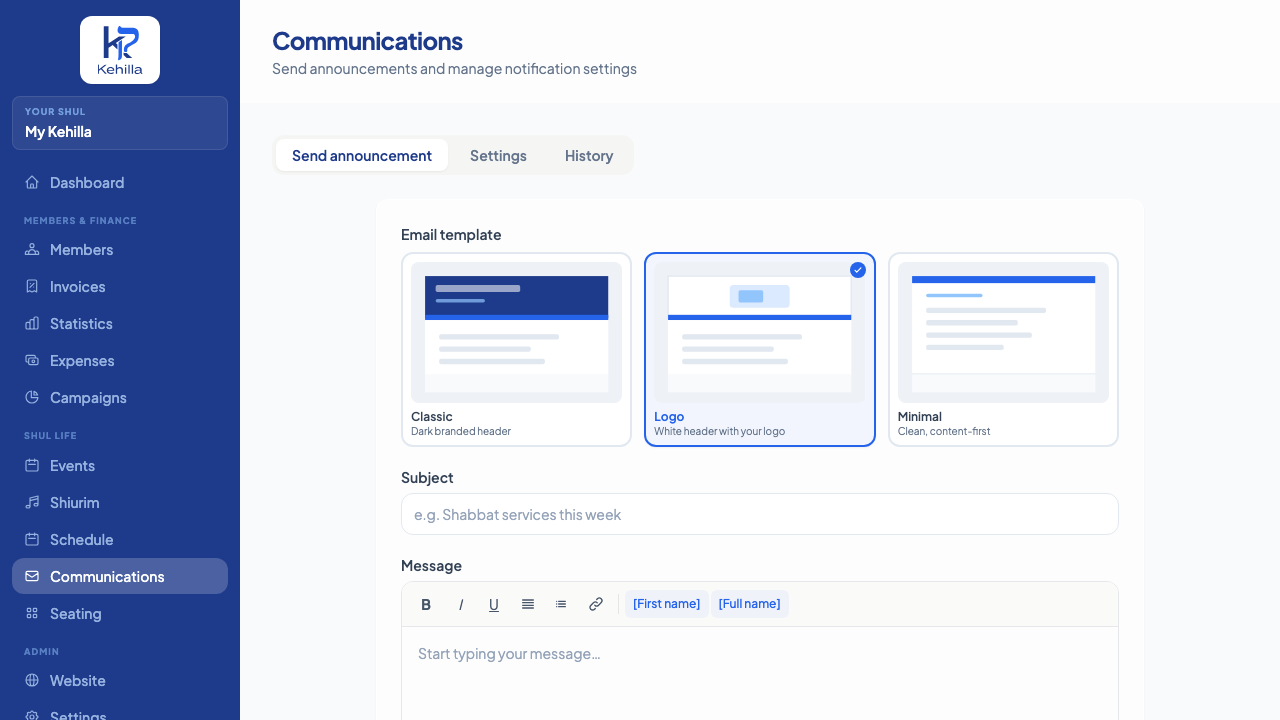Click the Logo template preview thumbnail
Screen dimensions: 1280x720
click(x=760, y=332)
